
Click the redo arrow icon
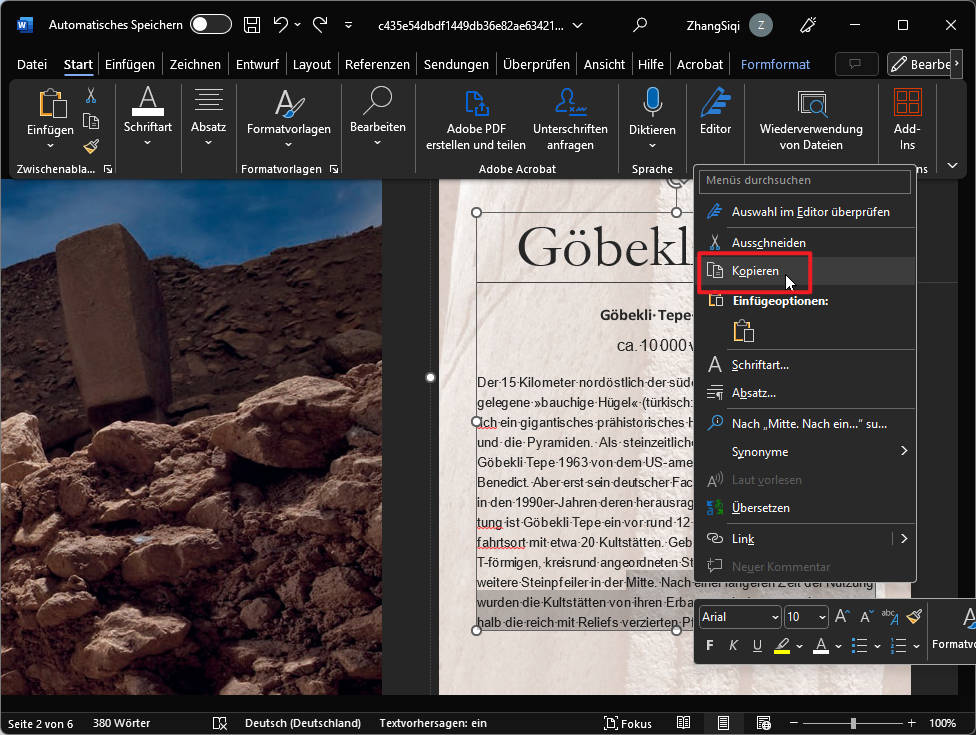point(320,25)
